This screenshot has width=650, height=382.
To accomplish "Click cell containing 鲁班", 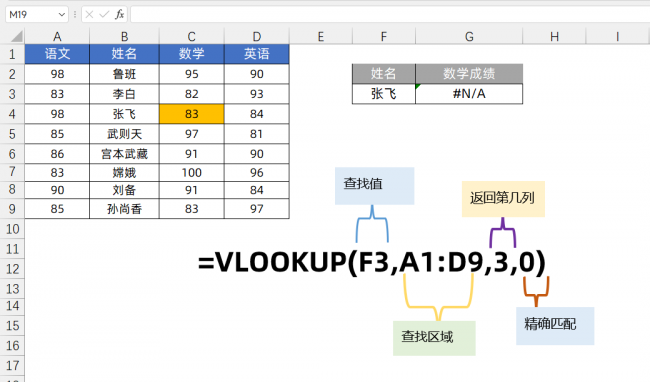I will click(124, 74).
